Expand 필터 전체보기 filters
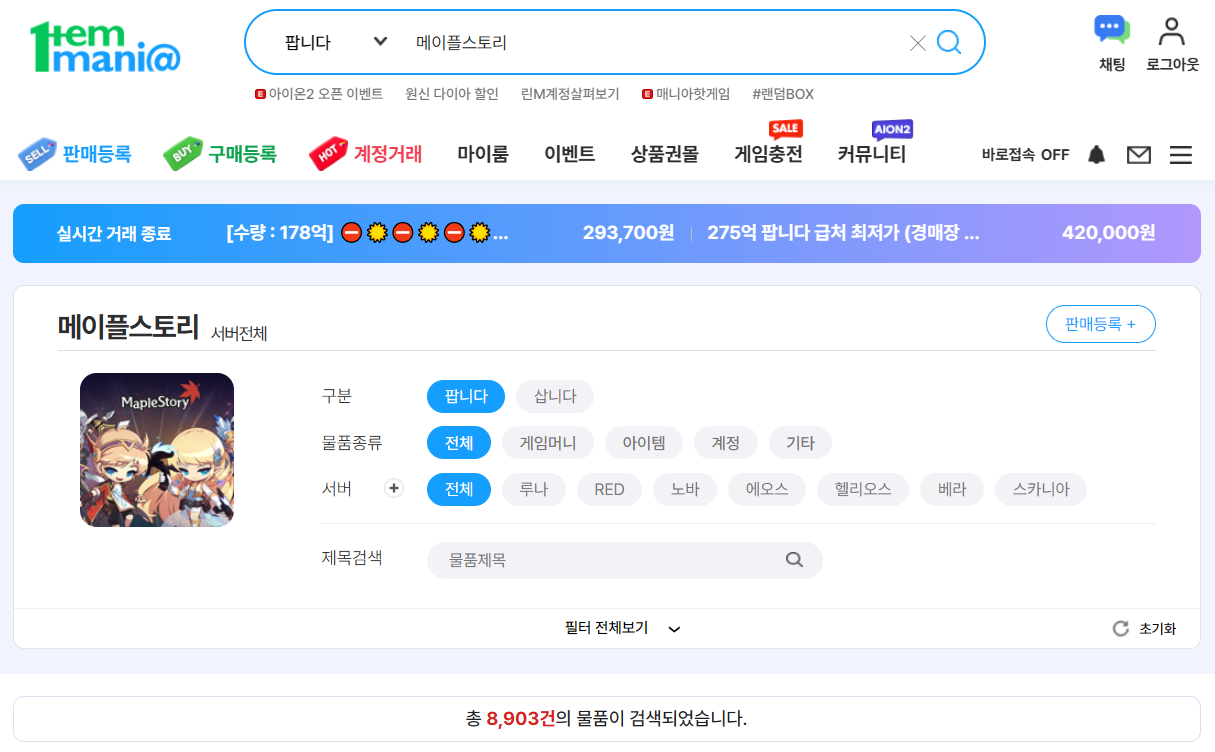The height and width of the screenshot is (752, 1215). click(622, 628)
